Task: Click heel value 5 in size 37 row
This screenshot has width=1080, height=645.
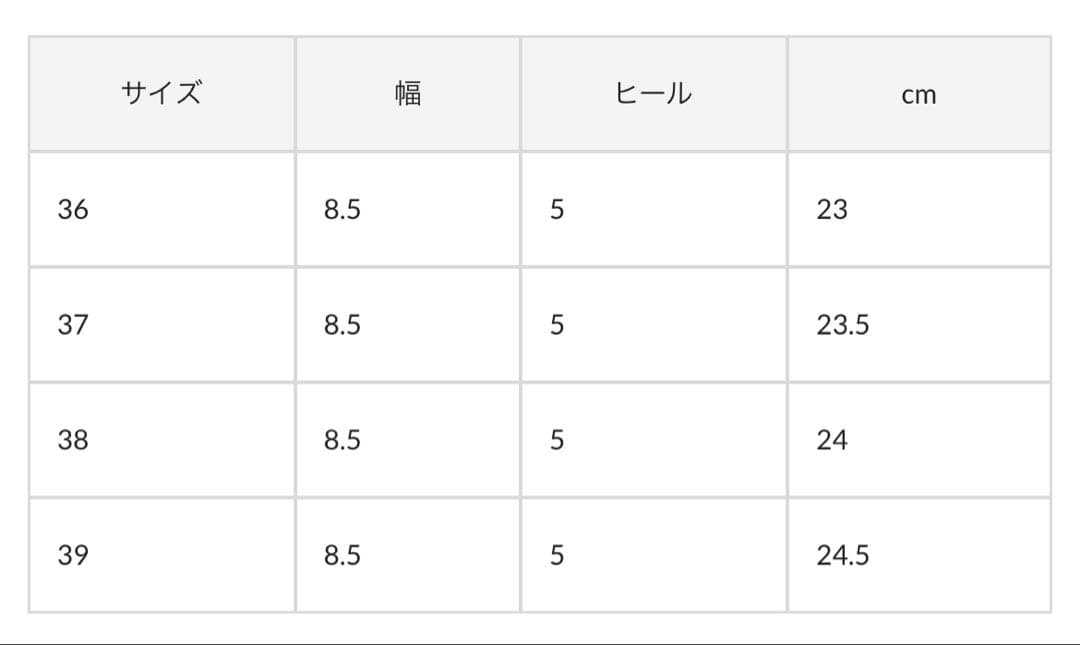Action: click(557, 325)
